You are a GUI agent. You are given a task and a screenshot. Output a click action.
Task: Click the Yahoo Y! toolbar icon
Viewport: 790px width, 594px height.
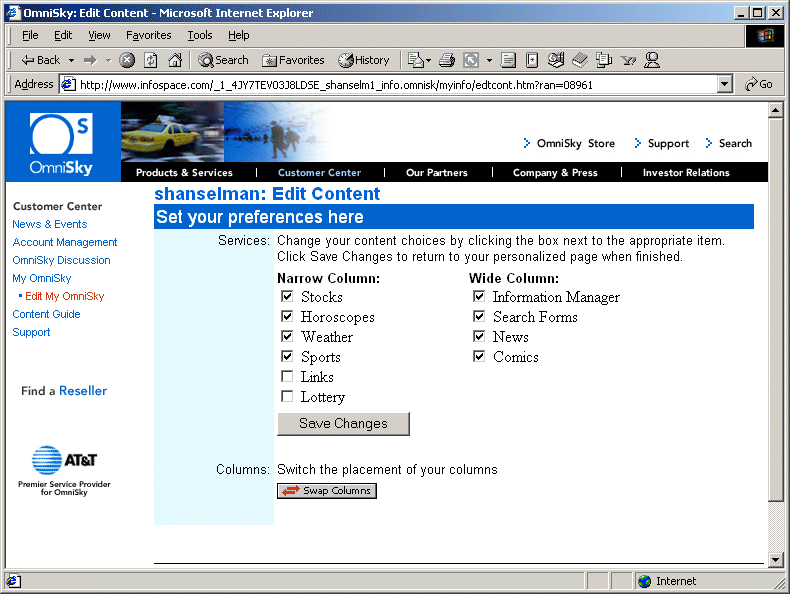click(628, 61)
